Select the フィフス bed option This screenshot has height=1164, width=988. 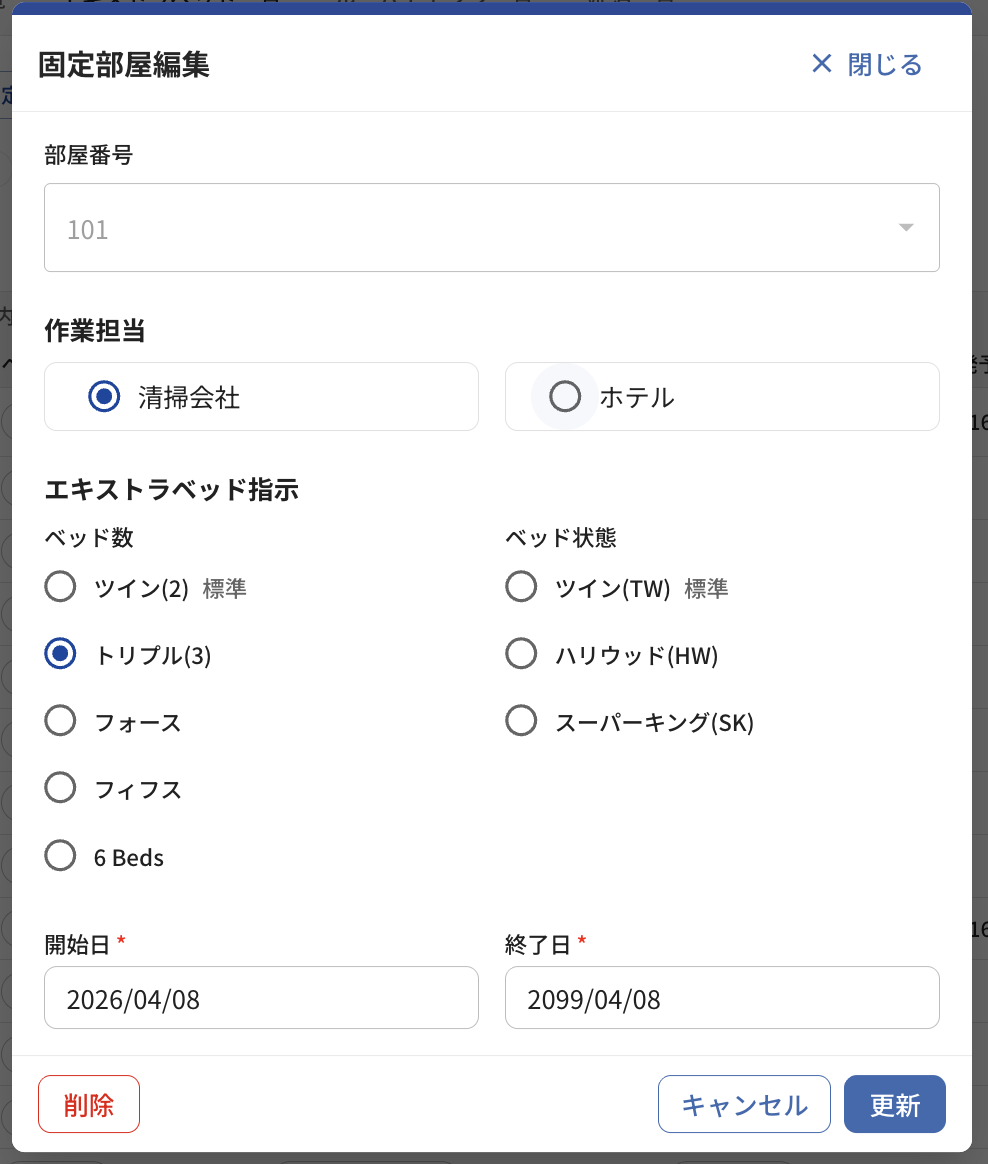pyautogui.click(x=60, y=788)
